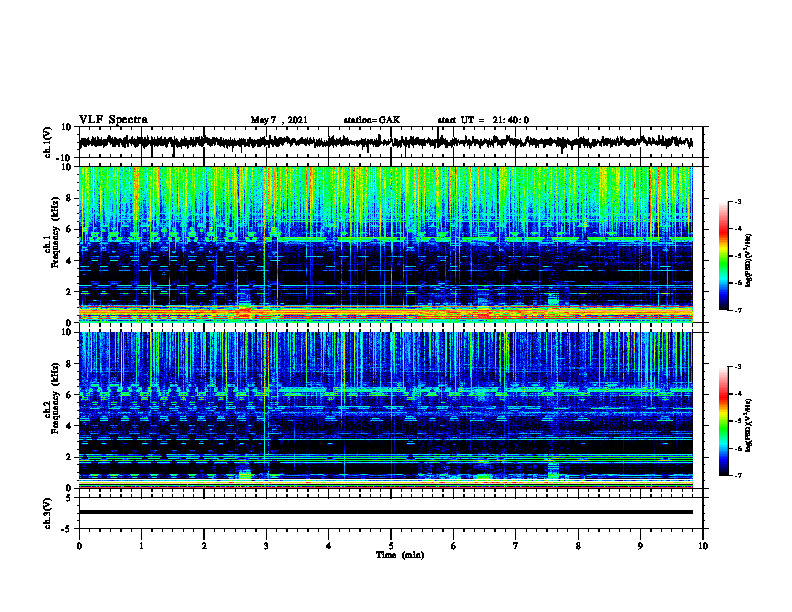Click the "VLF Spectra" plot title
This screenshot has height=612, width=792.
(113, 120)
